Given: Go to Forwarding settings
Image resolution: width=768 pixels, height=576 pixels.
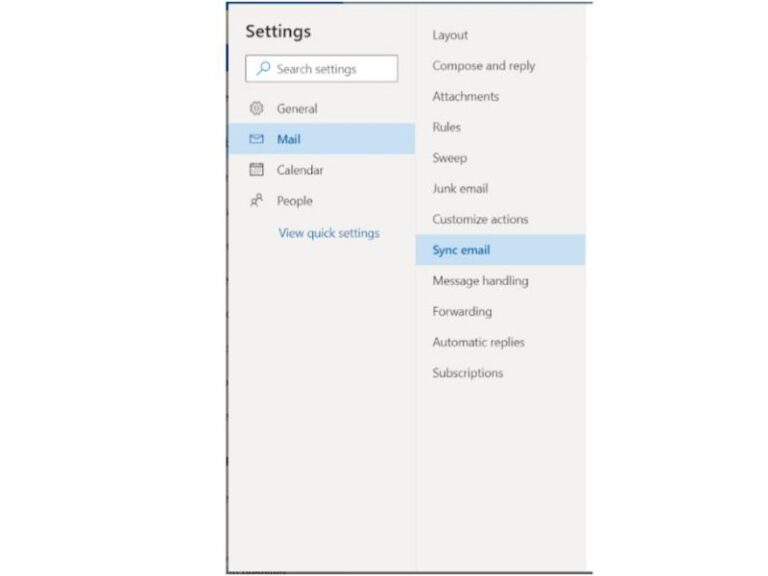Looking at the screenshot, I should click(x=462, y=311).
